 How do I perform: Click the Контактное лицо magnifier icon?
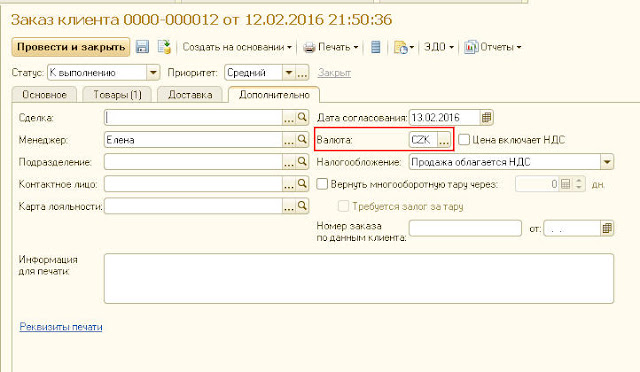302,184
